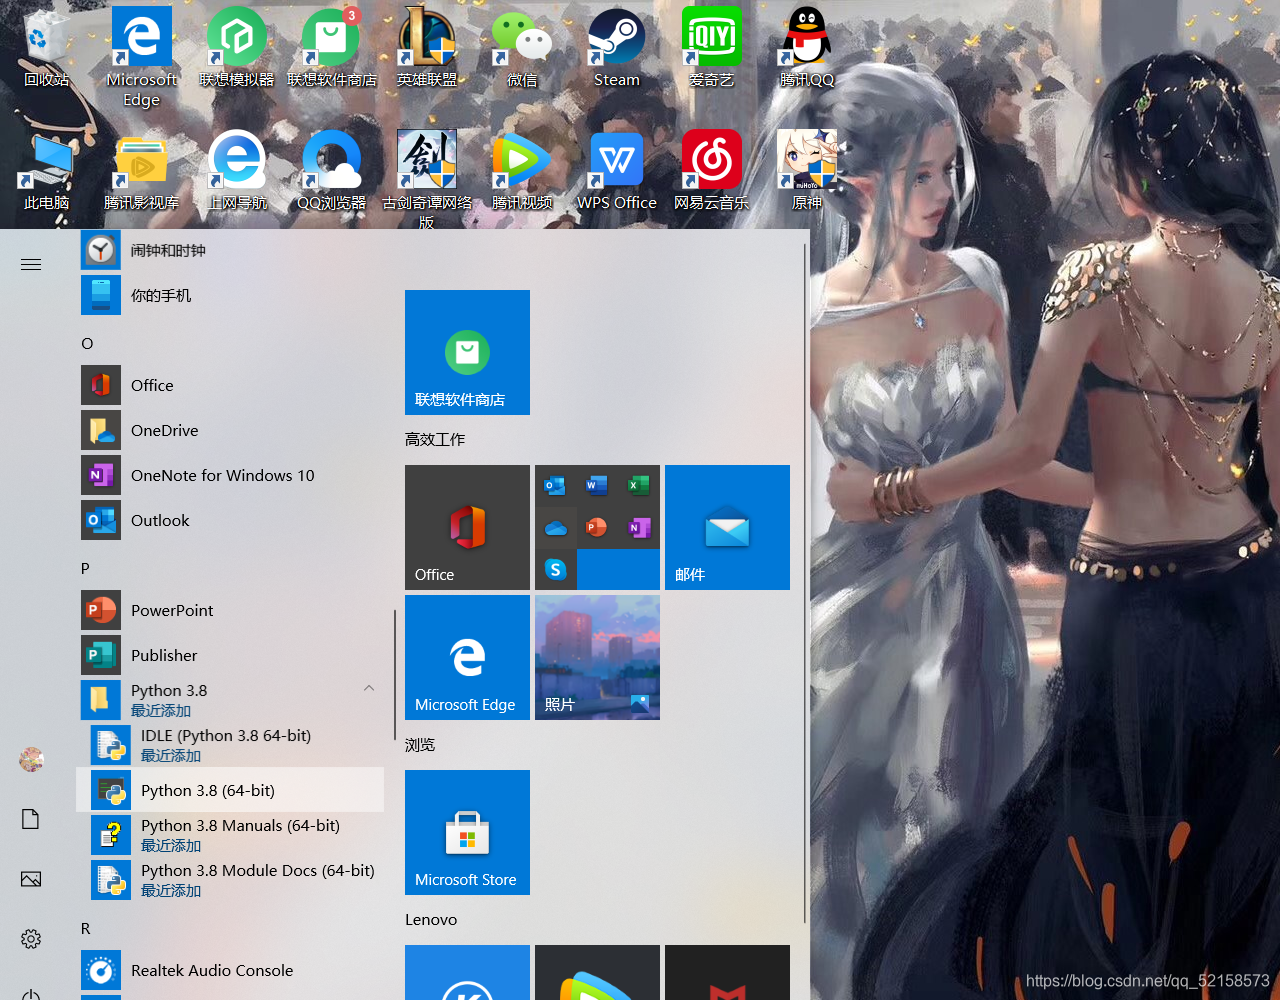Screen dimensions: 1280x1000
Task: Open 你的手机 in the app list
Action: (x=230, y=295)
